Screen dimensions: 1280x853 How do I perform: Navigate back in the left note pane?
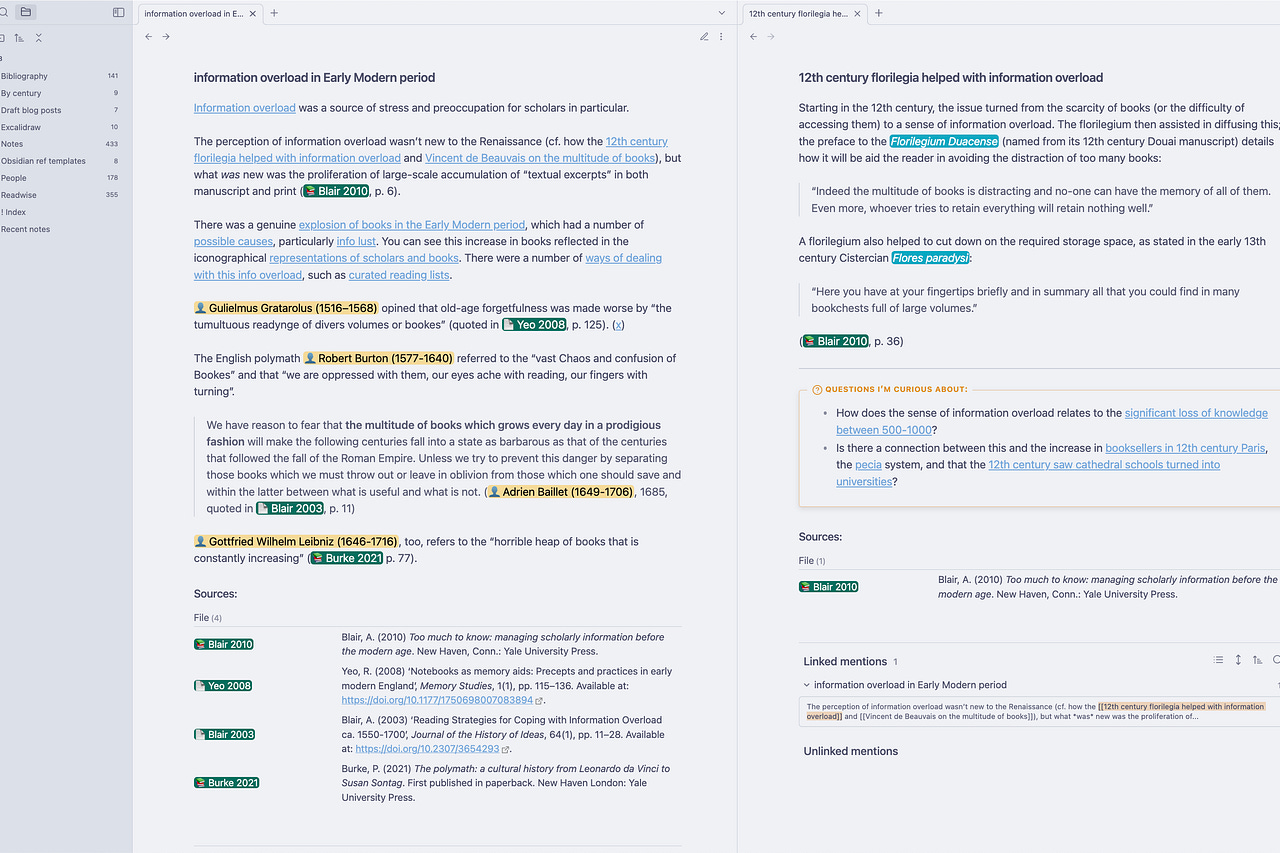click(148, 37)
